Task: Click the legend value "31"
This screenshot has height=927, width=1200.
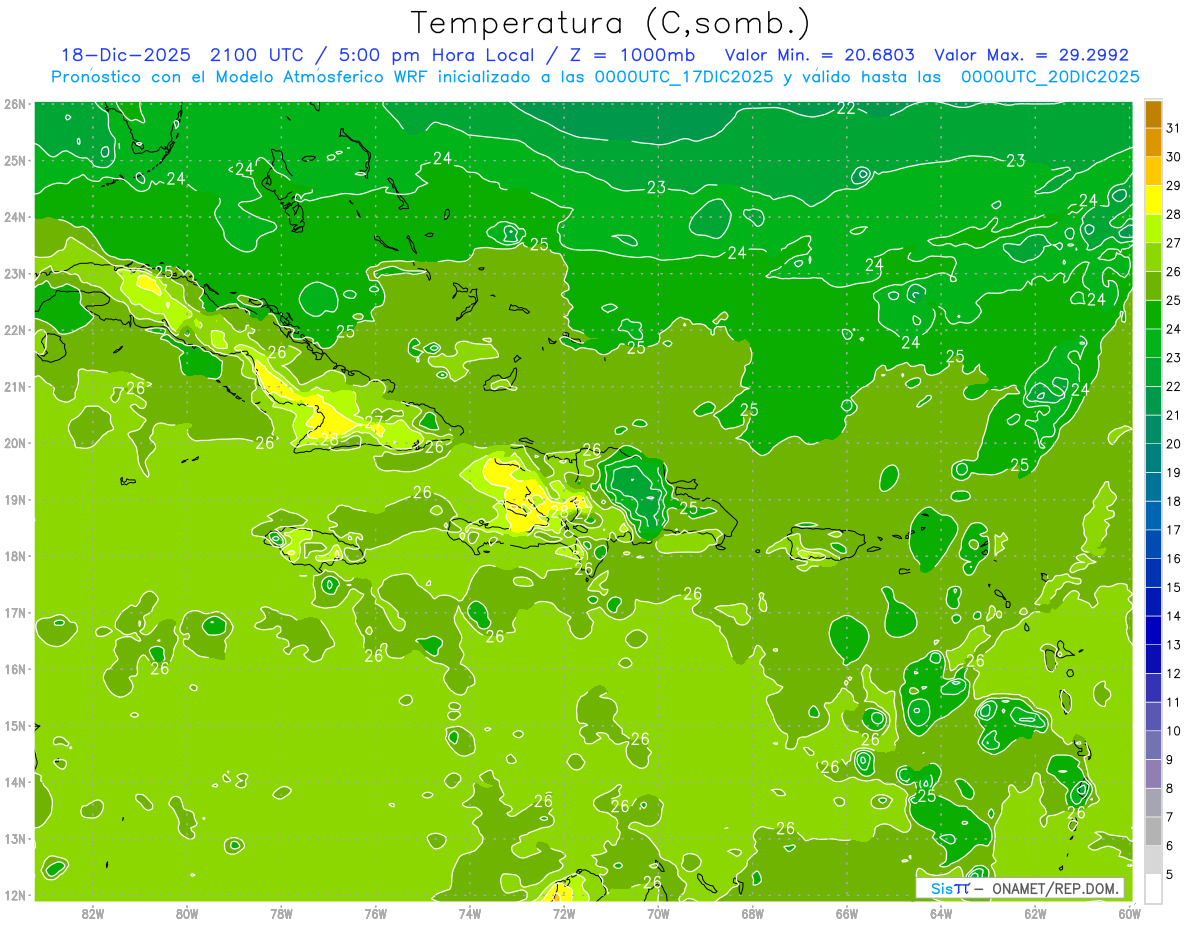Action: [1173, 128]
